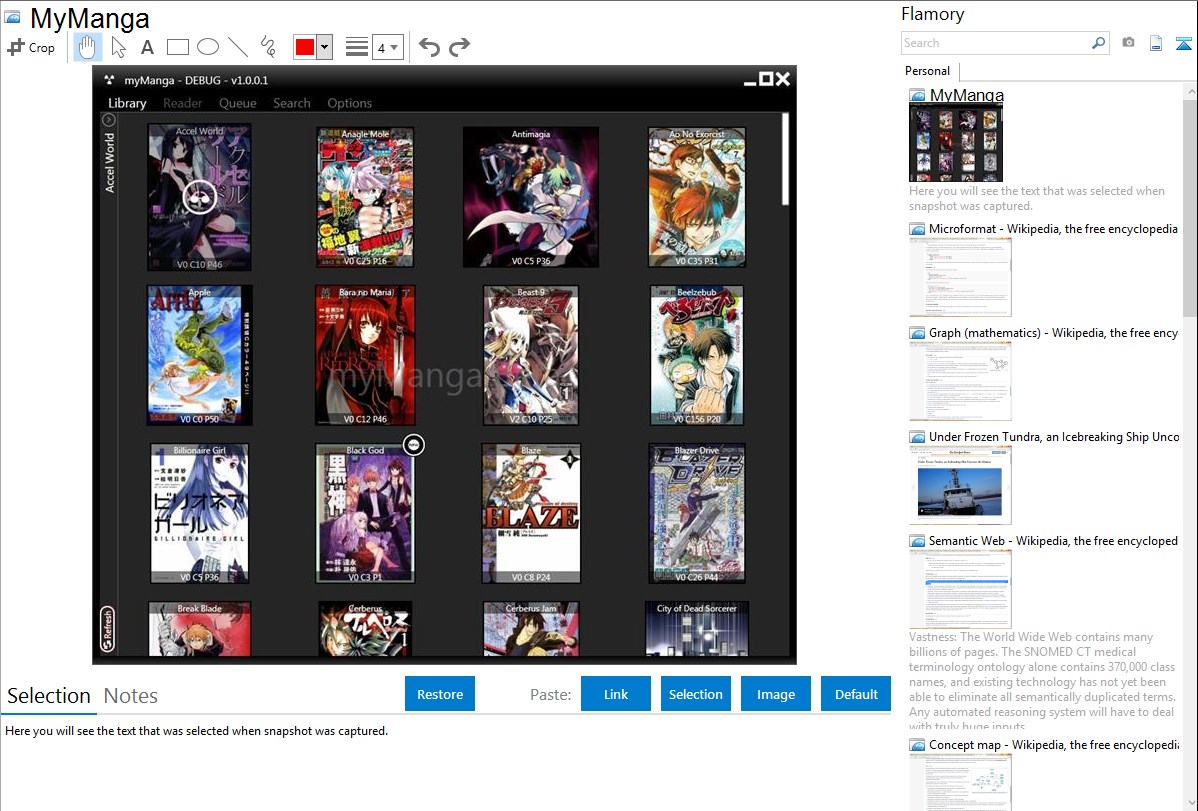The height and width of the screenshot is (811, 1198).
Task: Redo the last undone action
Action: pos(459,47)
